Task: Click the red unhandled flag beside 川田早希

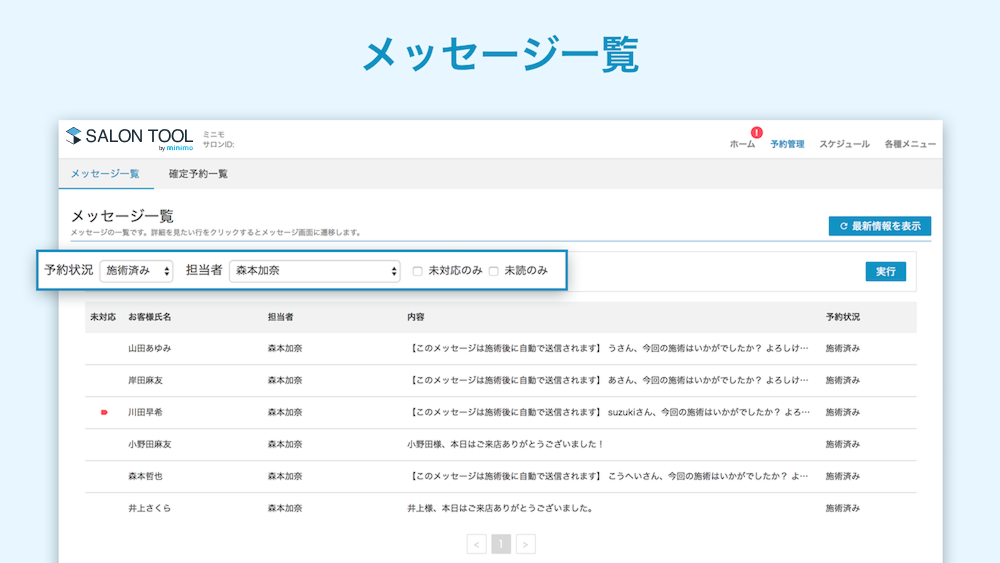Action: tap(104, 413)
